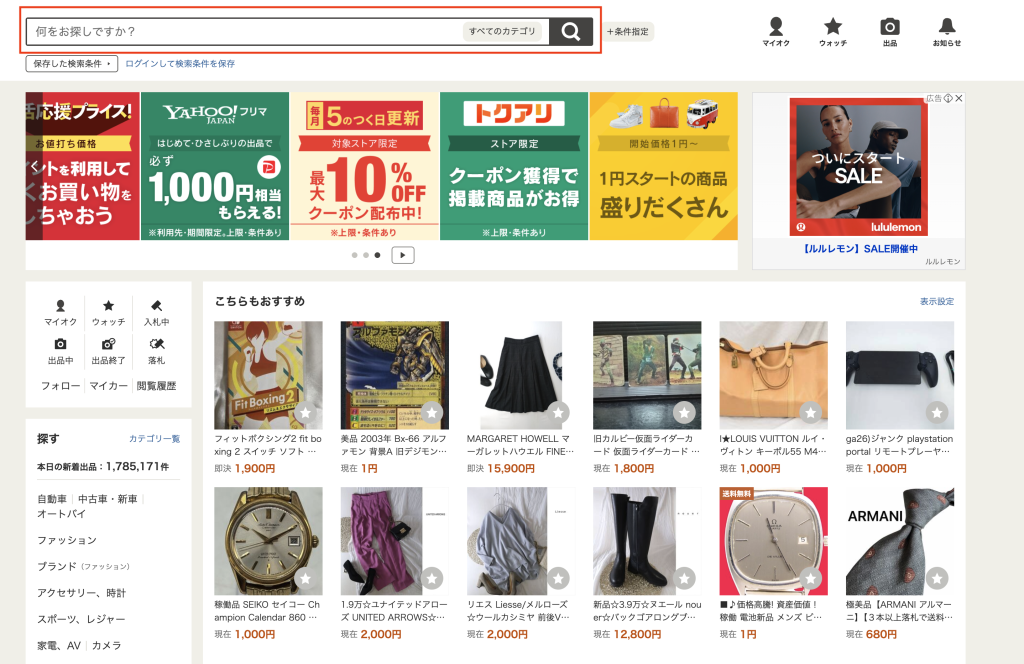Select スポーツ、レジャー category
The height and width of the screenshot is (664, 1024).
click(x=81, y=619)
